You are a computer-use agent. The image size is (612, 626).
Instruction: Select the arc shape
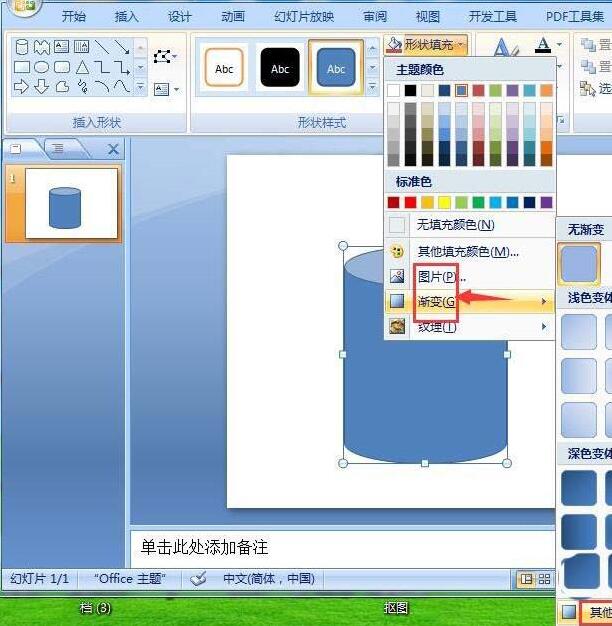coord(102,86)
